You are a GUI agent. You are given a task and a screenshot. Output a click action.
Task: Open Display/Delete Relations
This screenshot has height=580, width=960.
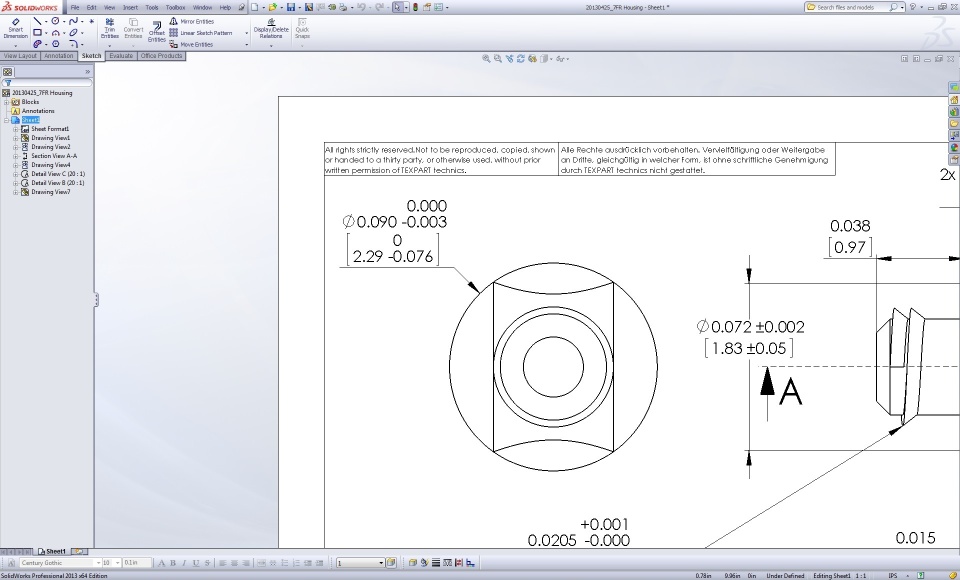(x=271, y=29)
